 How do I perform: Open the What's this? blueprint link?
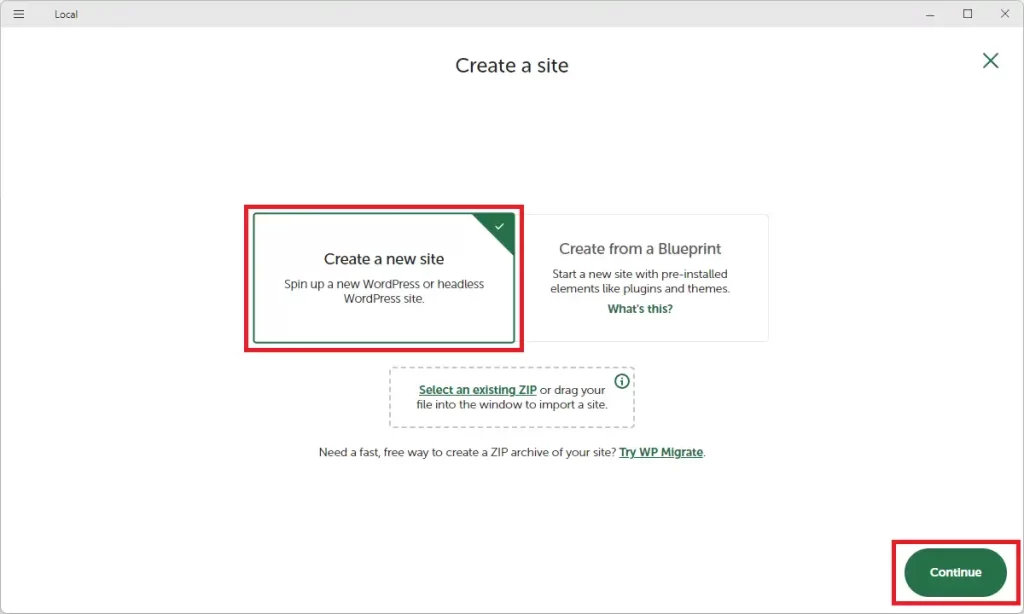pos(640,309)
